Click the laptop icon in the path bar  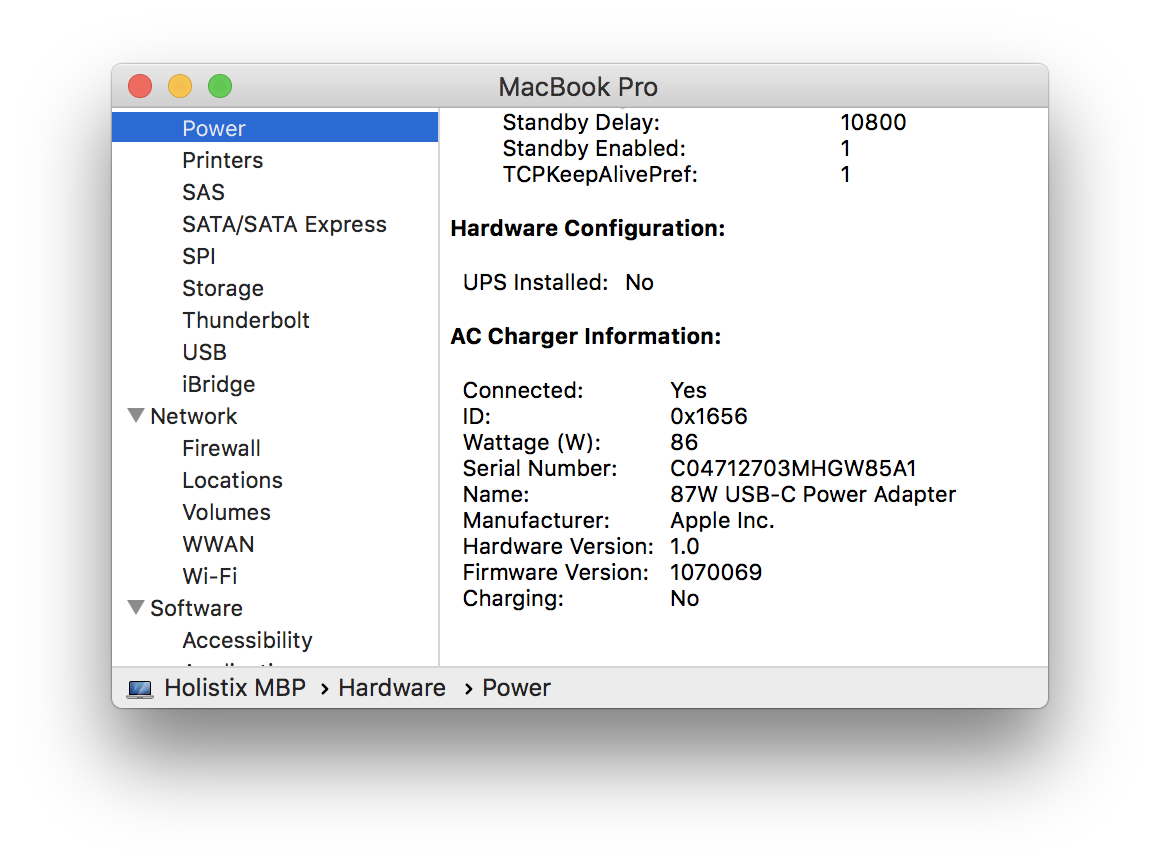pos(140,689)
